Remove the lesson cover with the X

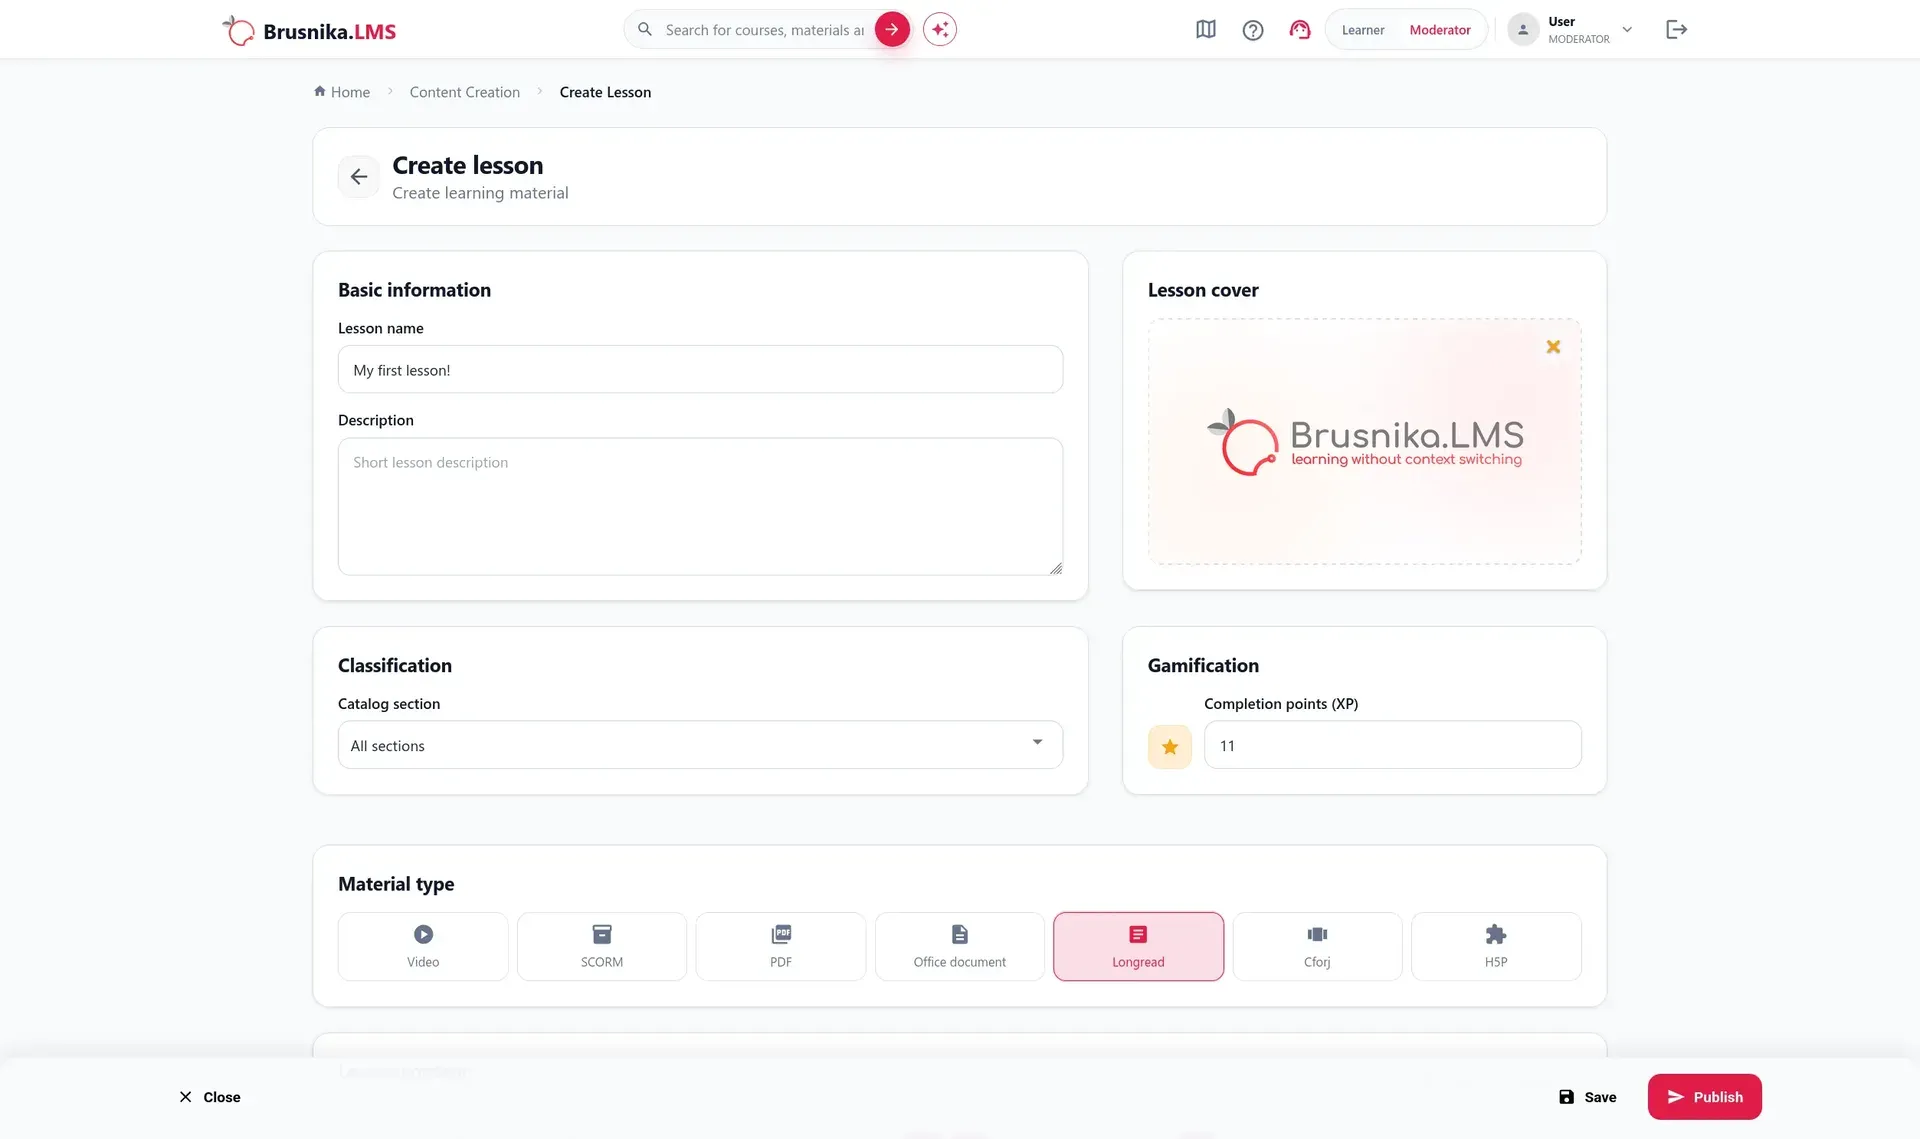coord(1553,347)
